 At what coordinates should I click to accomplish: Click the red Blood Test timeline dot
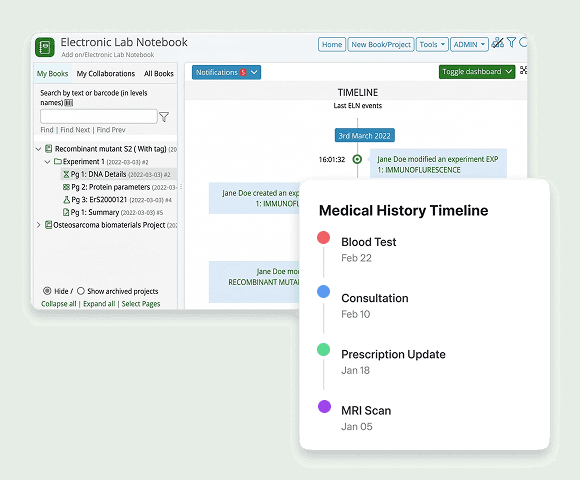[x=323, y=237]
